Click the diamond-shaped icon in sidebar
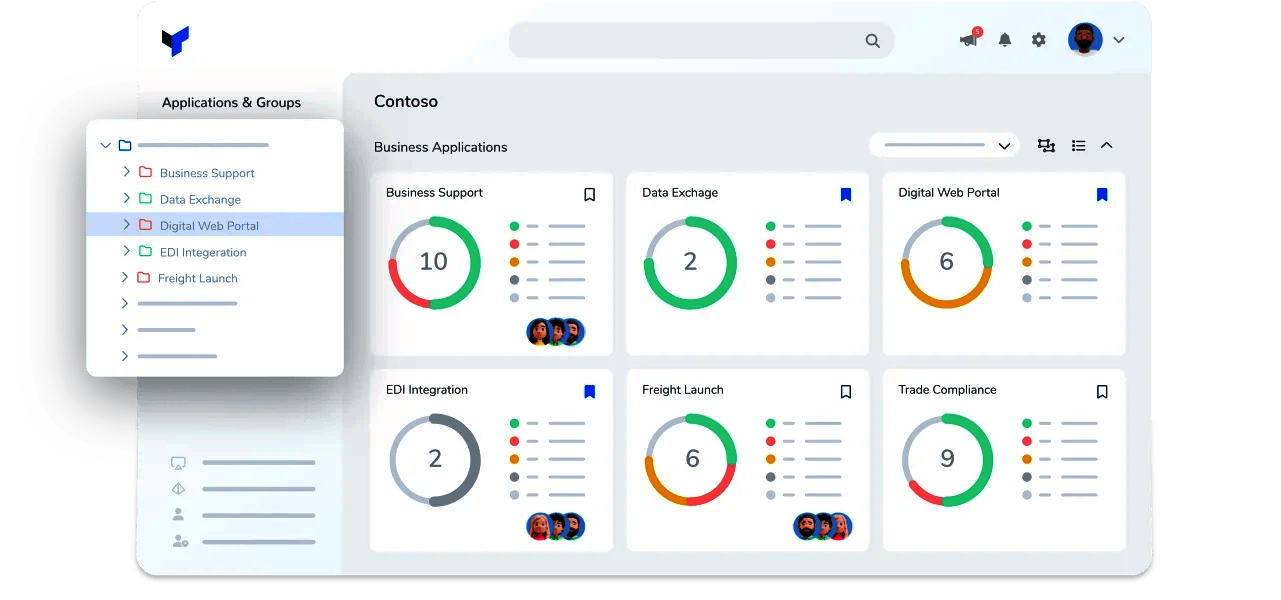This screenshot has height=600, width=1281. pos(178,489)
